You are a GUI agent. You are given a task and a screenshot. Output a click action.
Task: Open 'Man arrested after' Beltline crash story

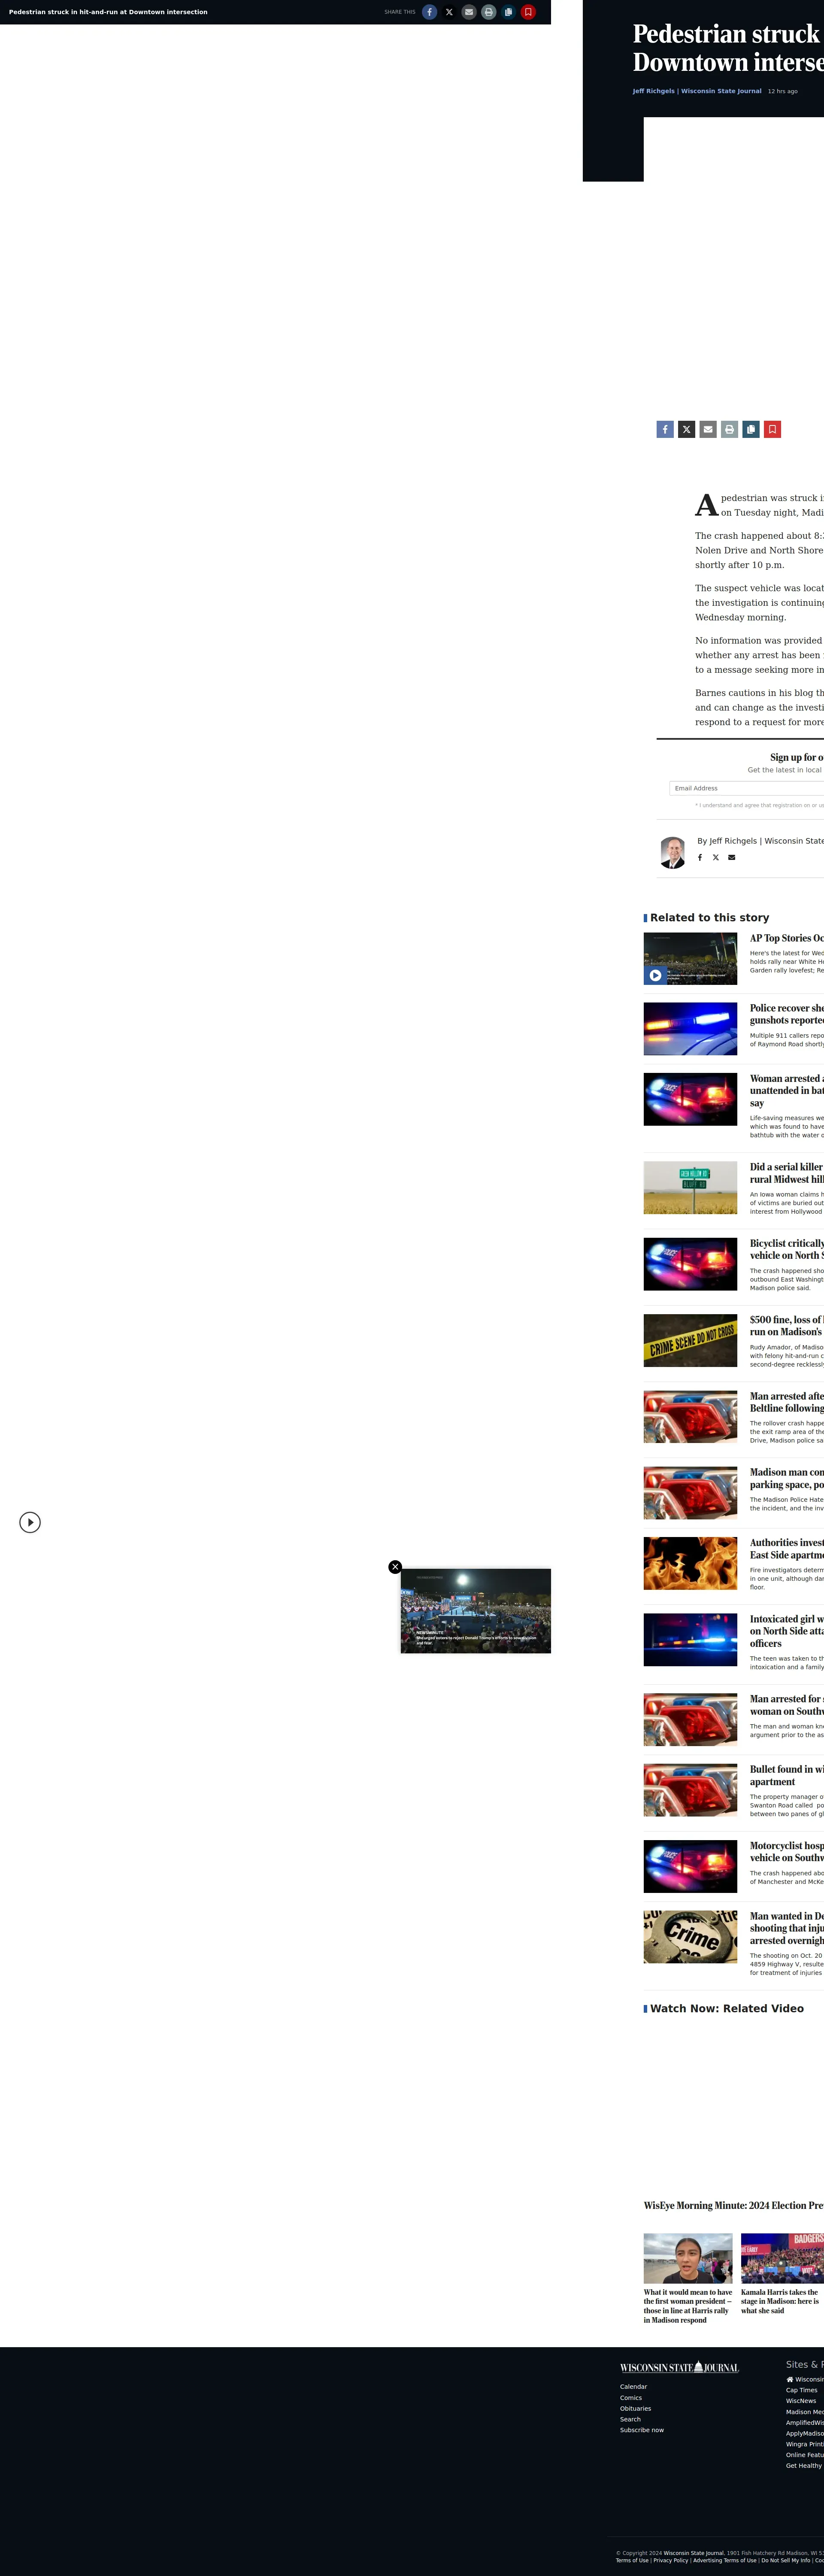(x=787, y=1402)
